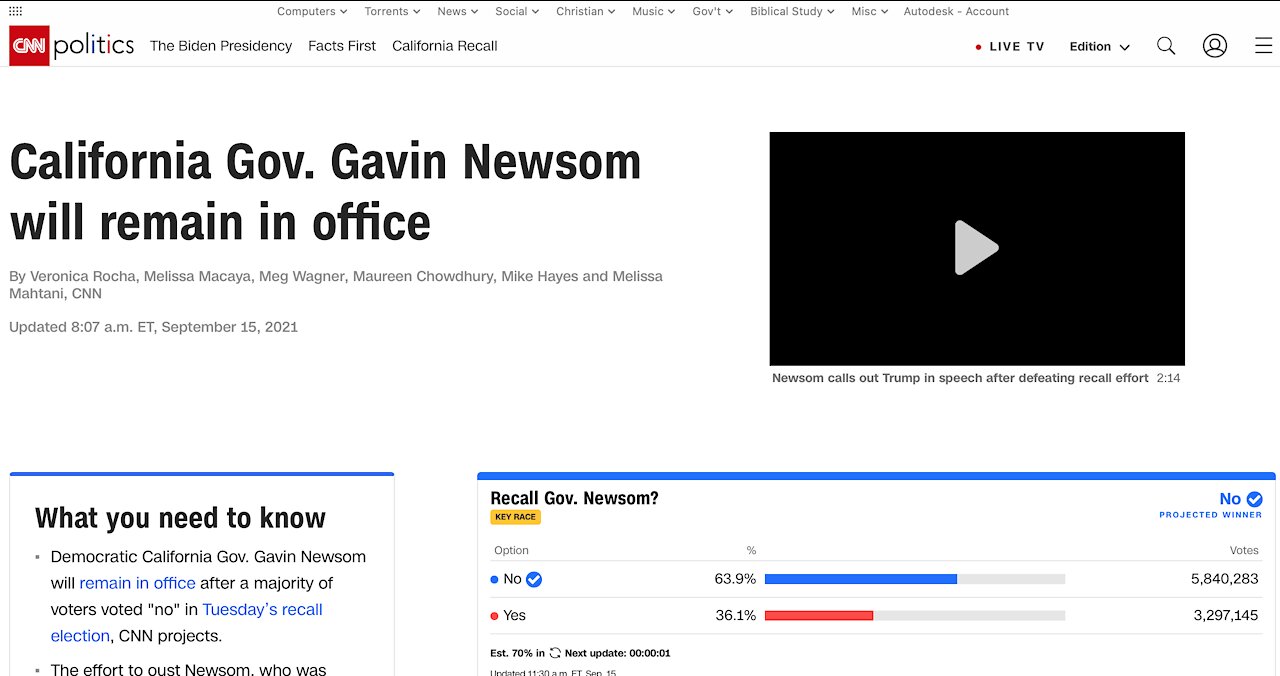
Task: Expand the Social bookmarks folder
Action: pos(517,11)
